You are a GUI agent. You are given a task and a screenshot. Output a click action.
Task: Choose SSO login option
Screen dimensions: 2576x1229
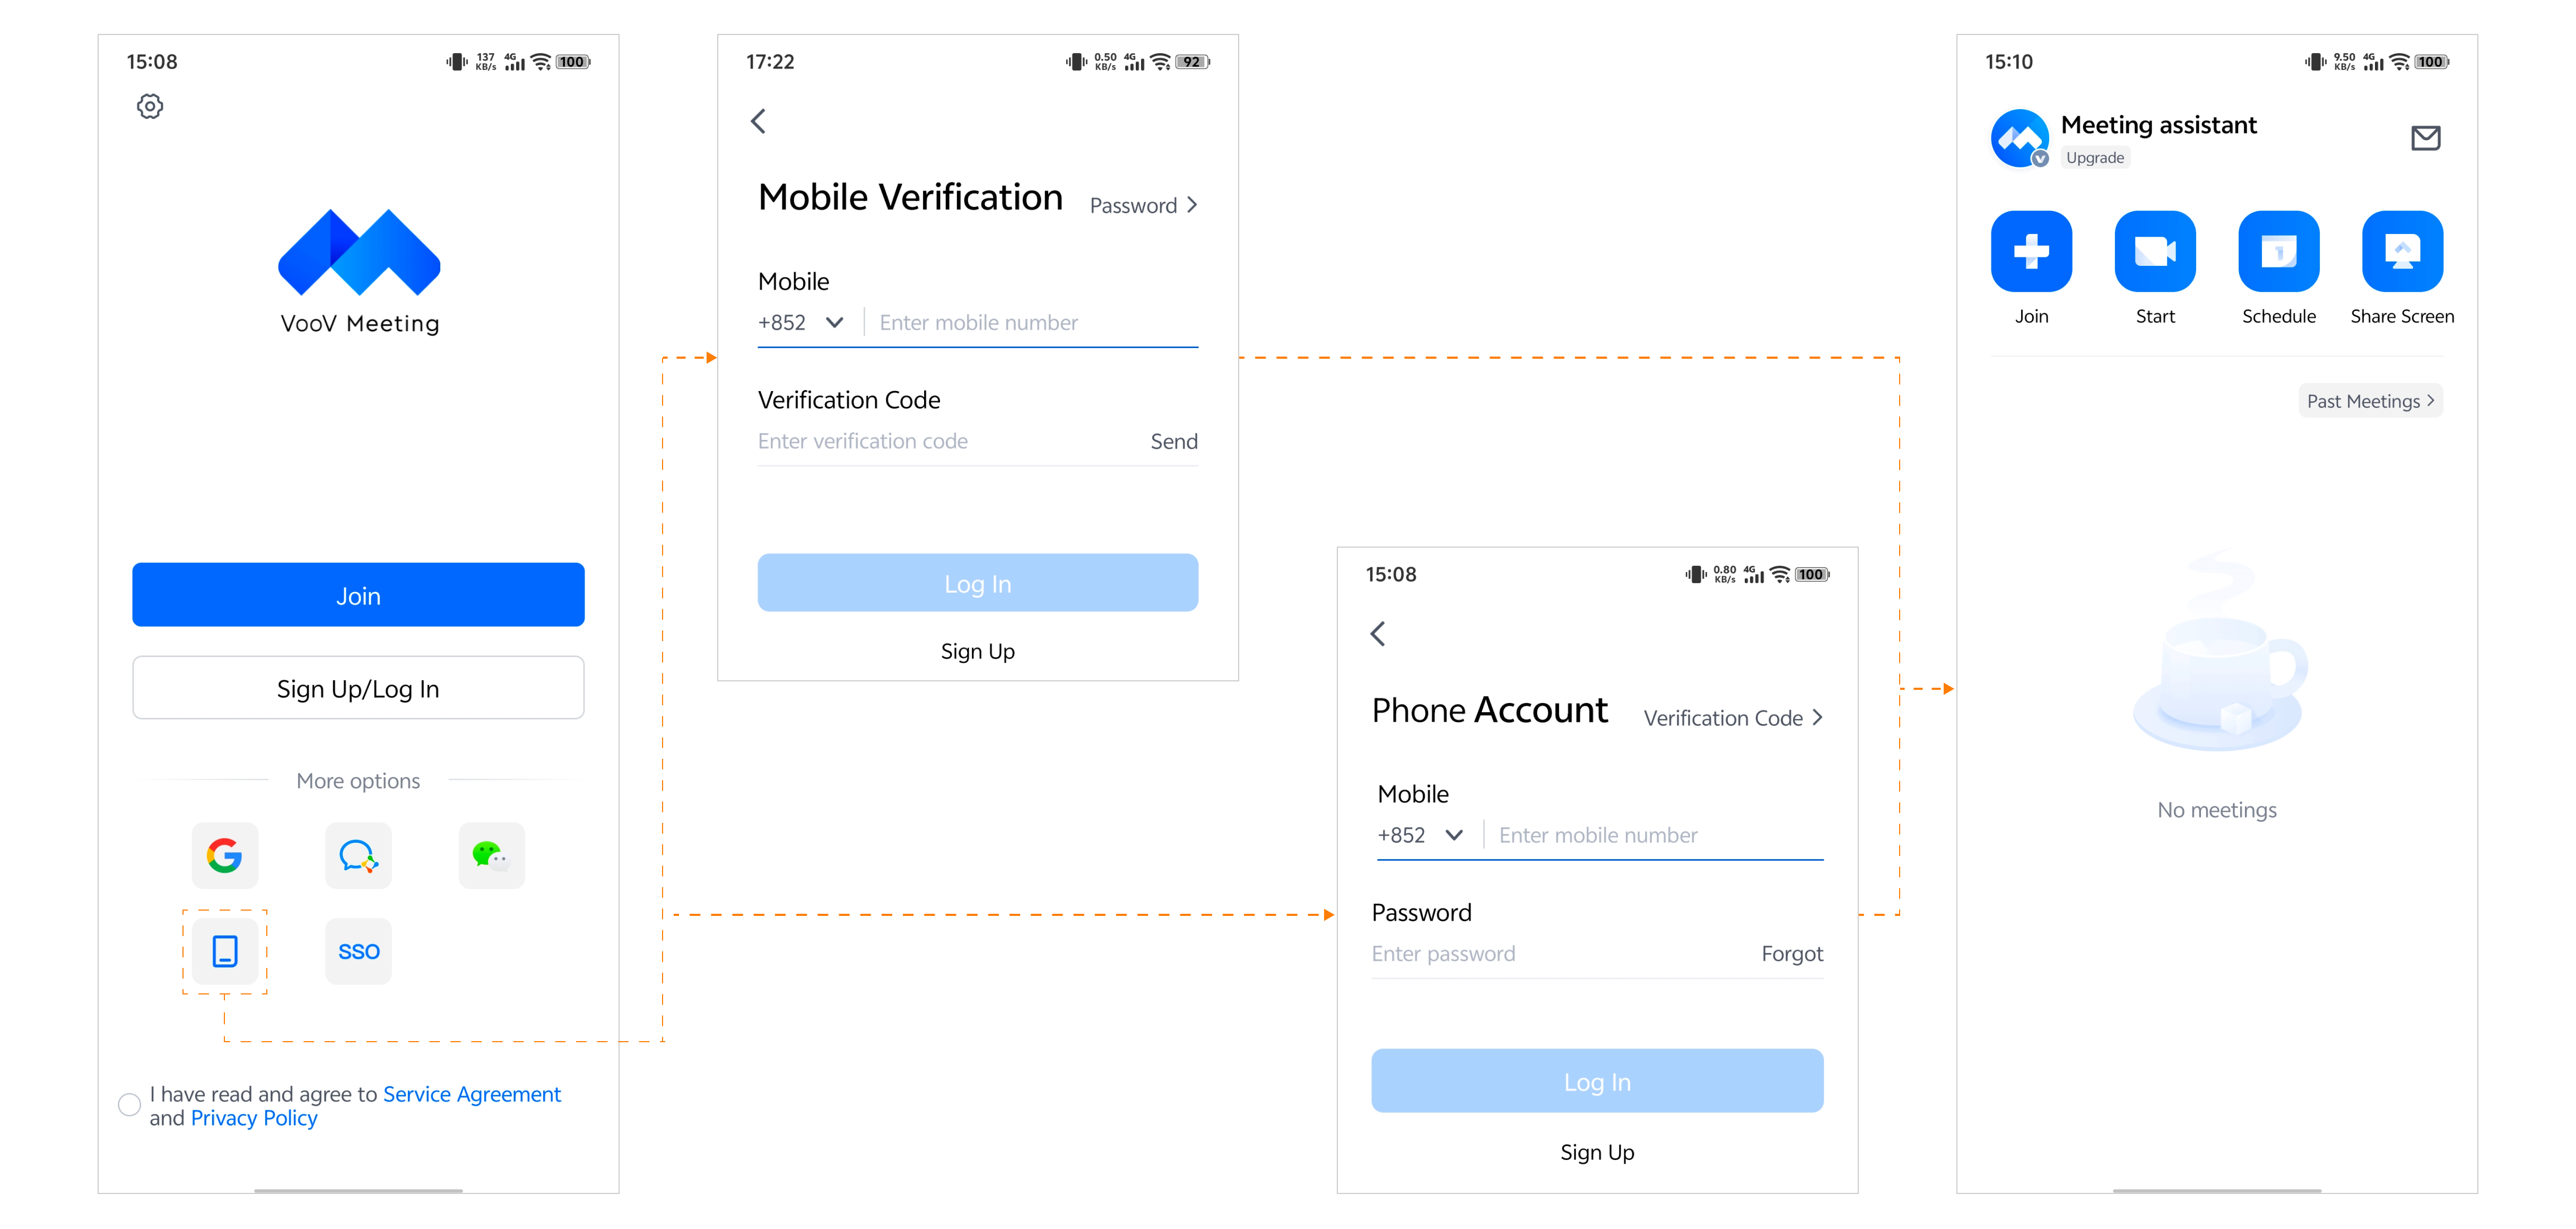pyautogui.click(x=358, y=951)
